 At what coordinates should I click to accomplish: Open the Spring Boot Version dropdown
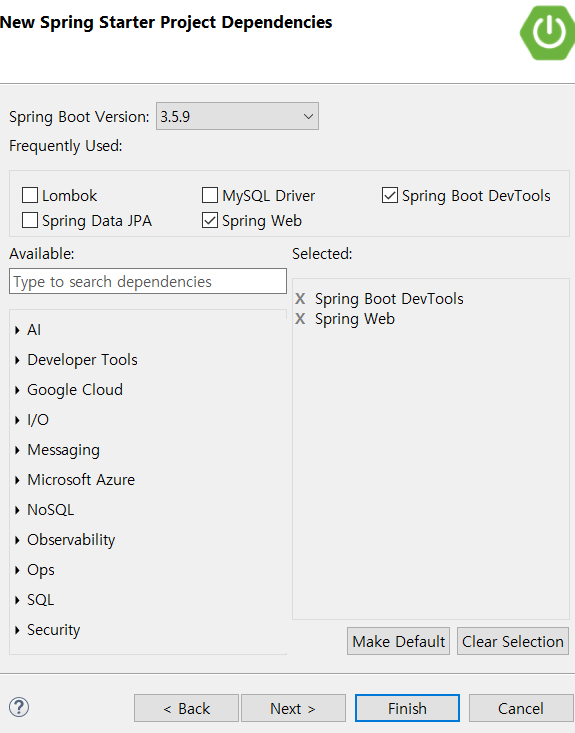tap(237, 116)
